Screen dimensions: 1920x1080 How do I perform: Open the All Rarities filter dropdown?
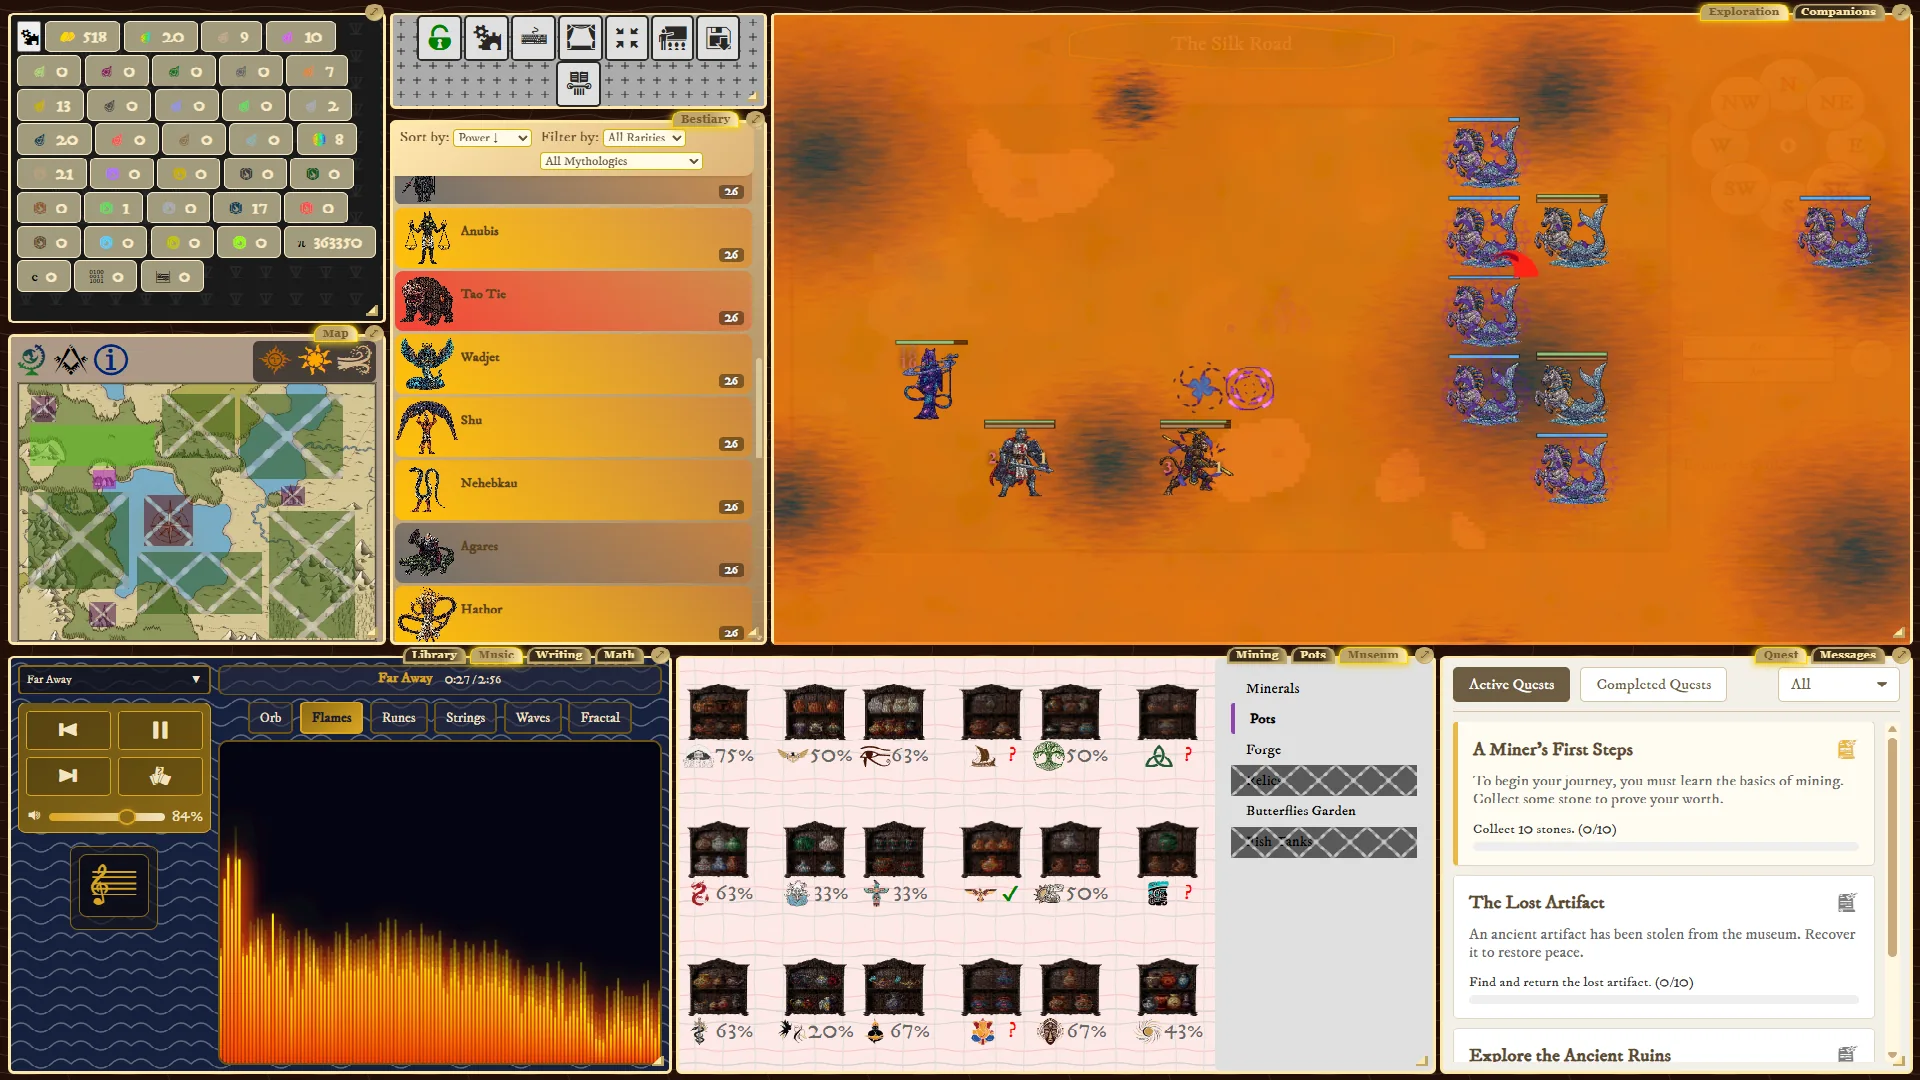point(643,137)
